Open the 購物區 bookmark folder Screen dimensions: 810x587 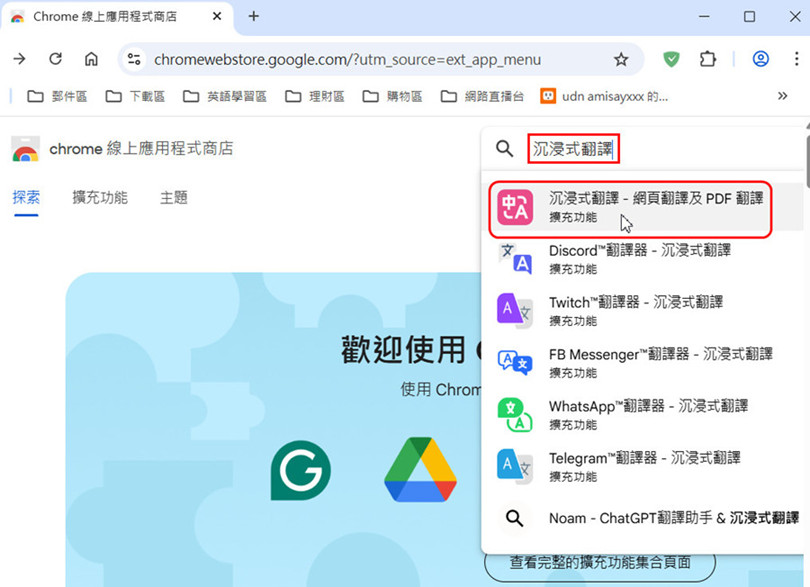pos(393,96)
